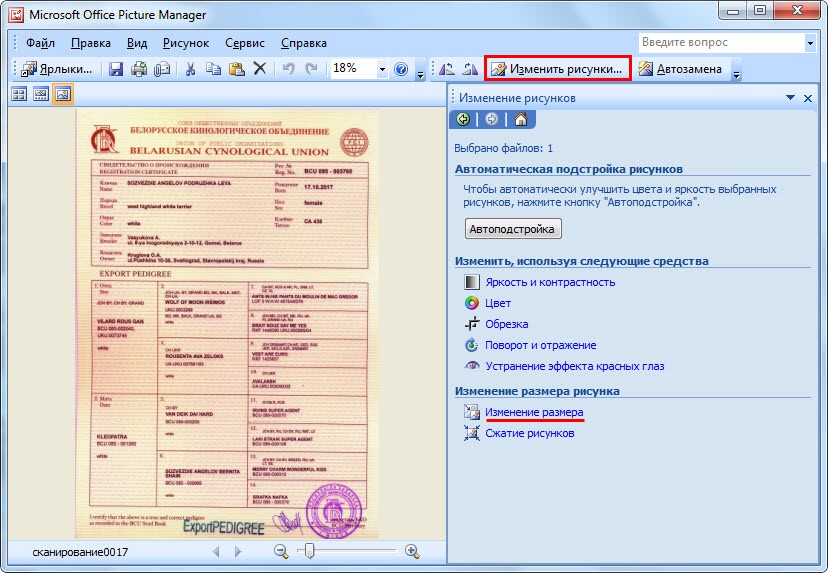Click the rotate and flip icon

pos(472,345)
